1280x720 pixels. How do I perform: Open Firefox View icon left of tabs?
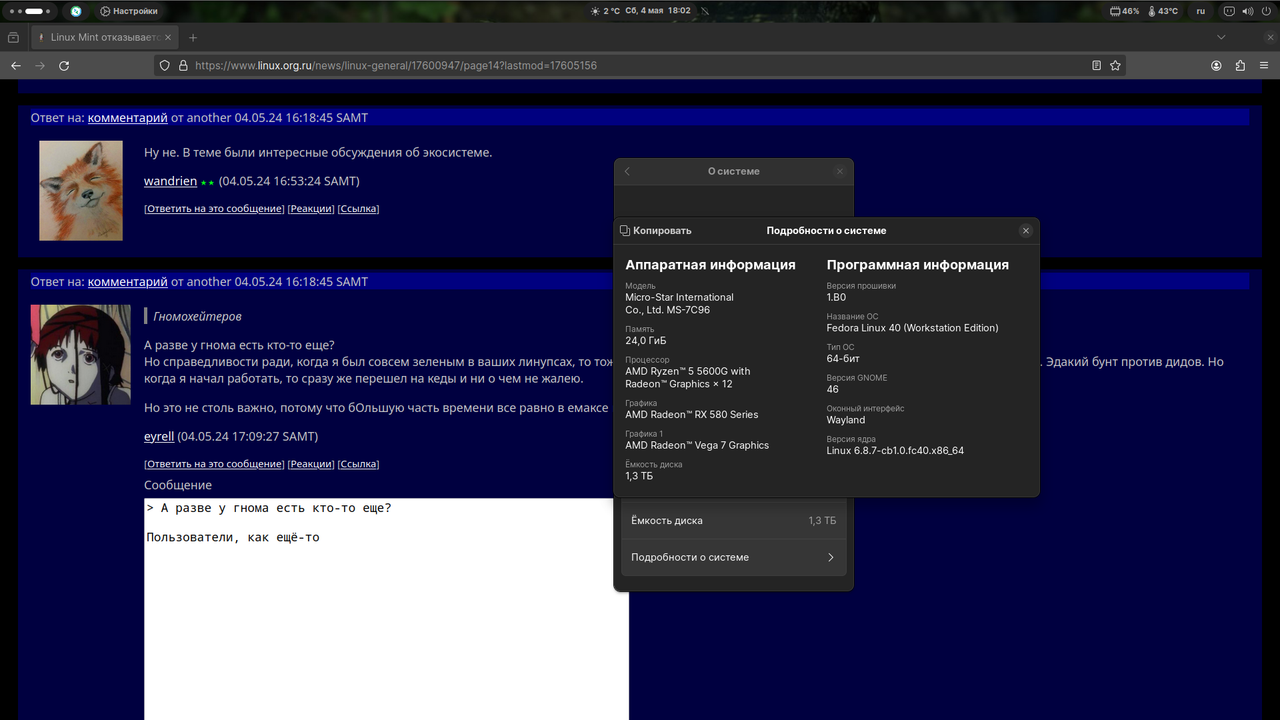[x=13, y=37]
